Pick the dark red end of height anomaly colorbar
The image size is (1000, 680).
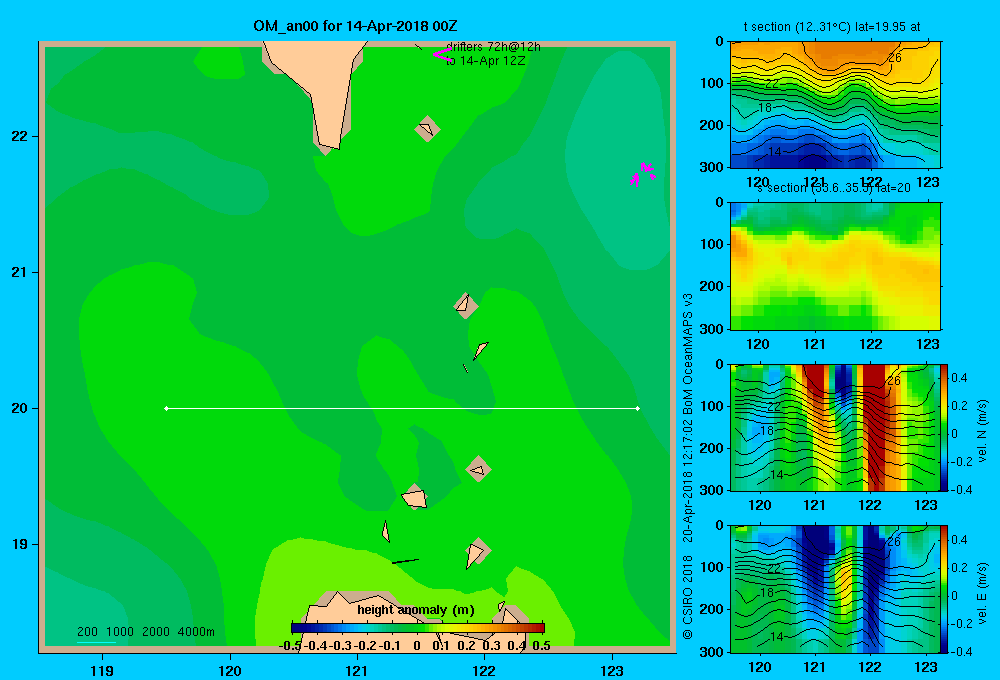tap(536, 628)
